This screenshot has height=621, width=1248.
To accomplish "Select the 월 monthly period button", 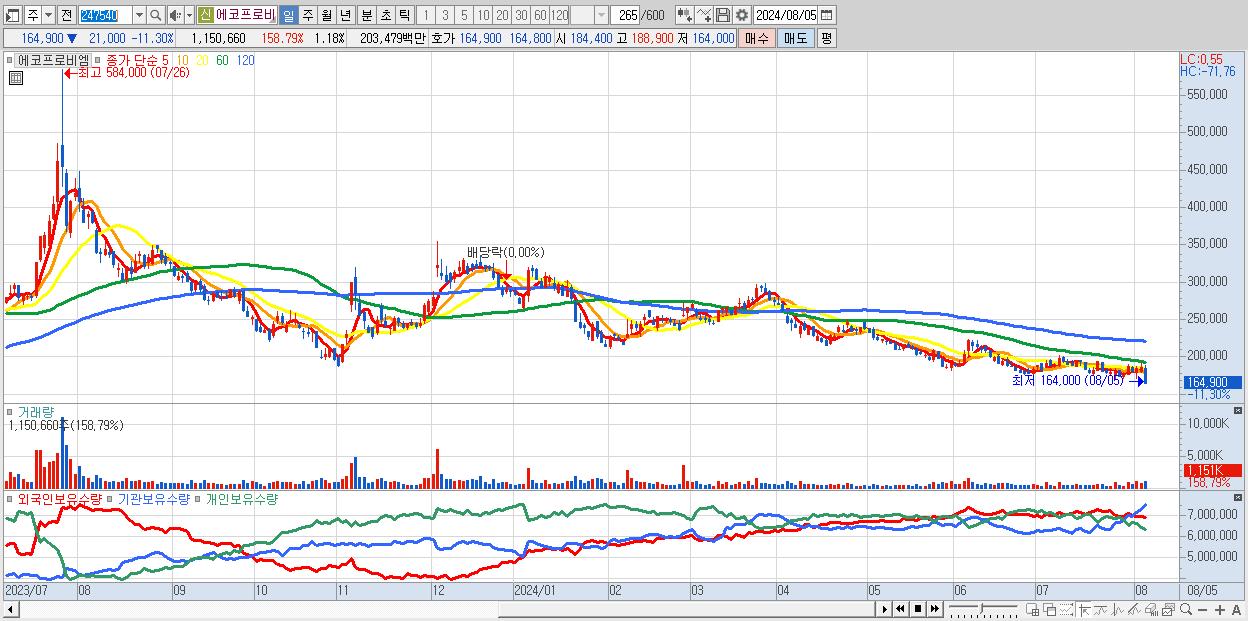I will point(326,15).
